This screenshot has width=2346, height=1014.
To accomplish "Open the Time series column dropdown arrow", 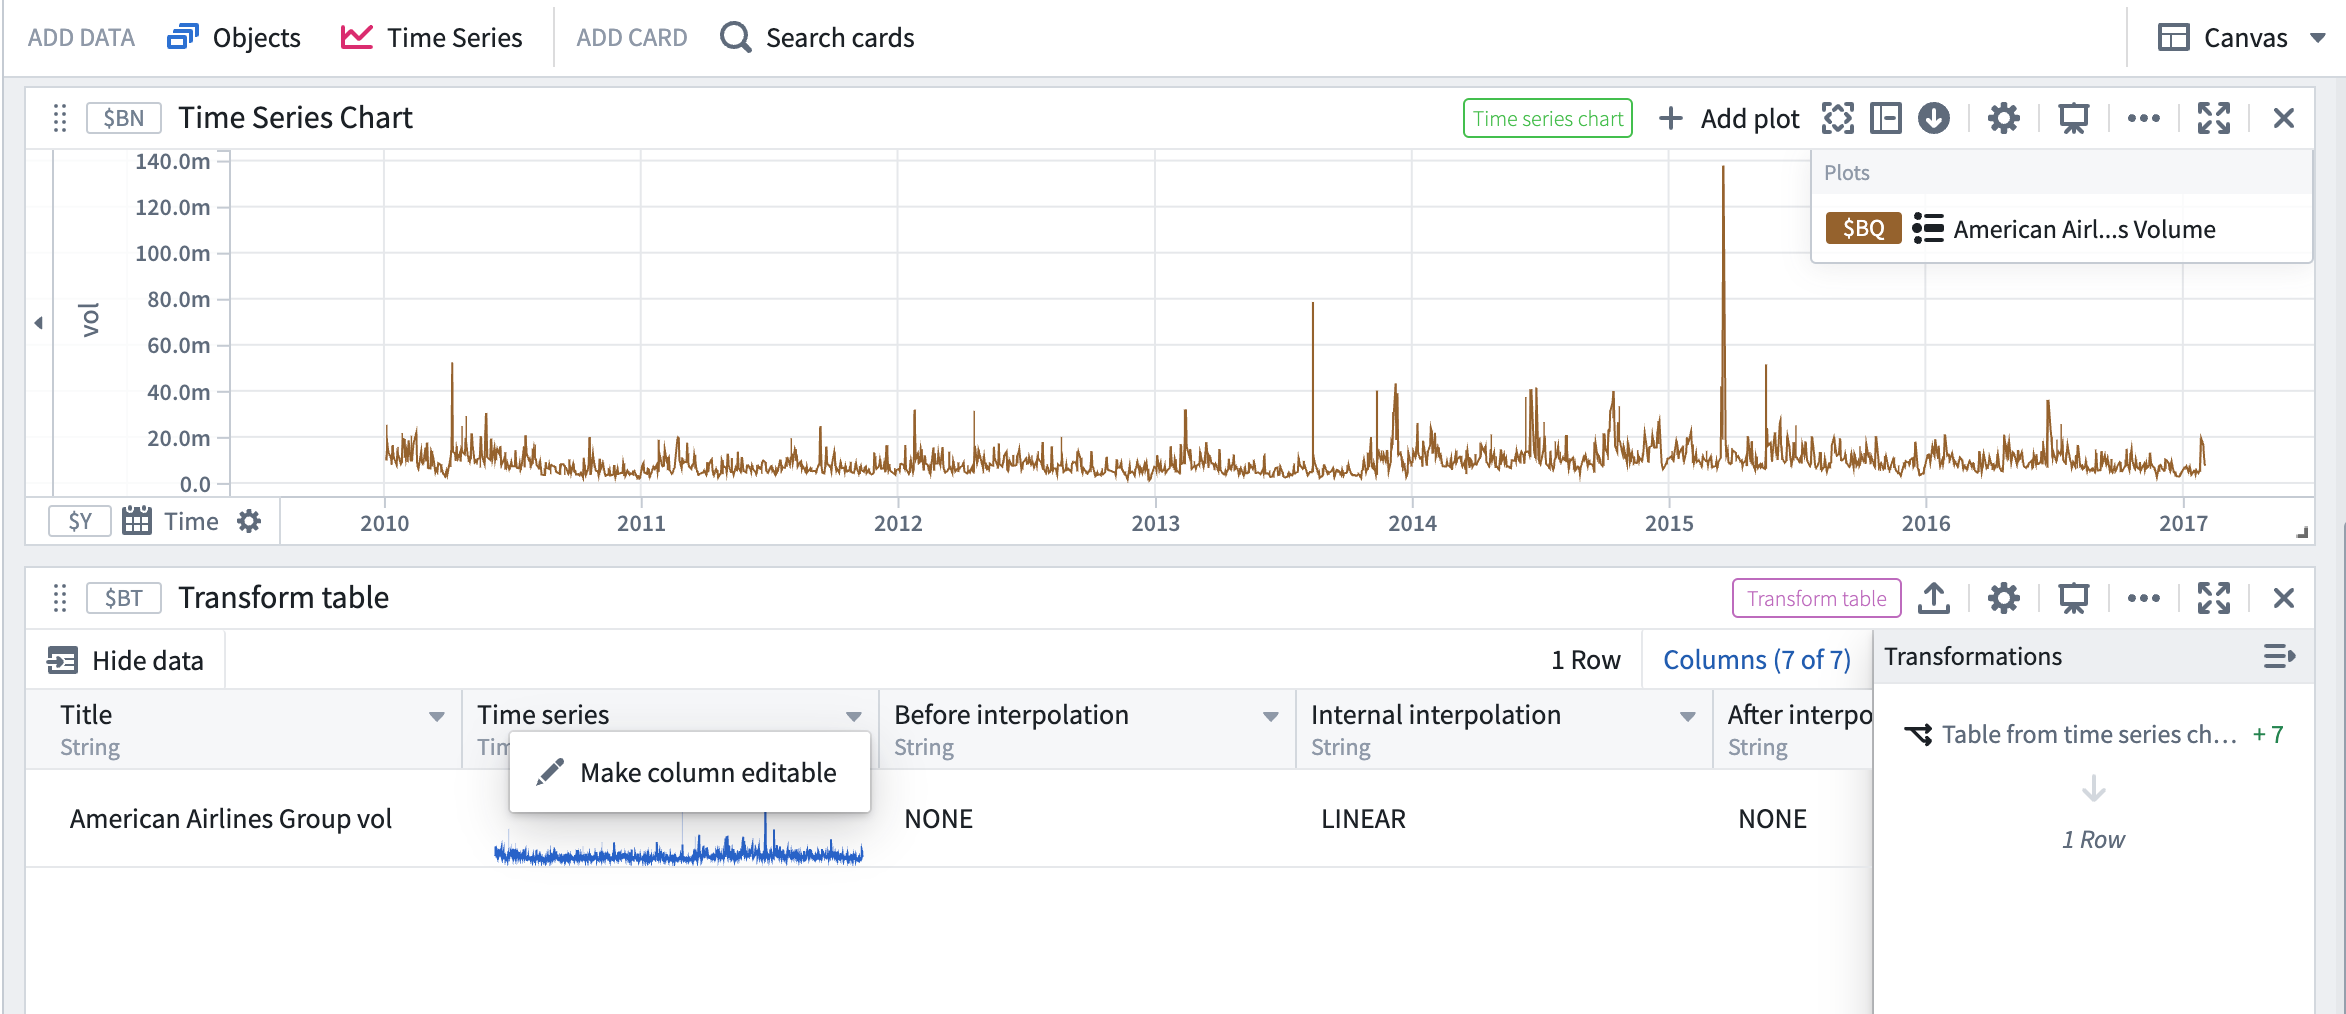I will [853, 716].
